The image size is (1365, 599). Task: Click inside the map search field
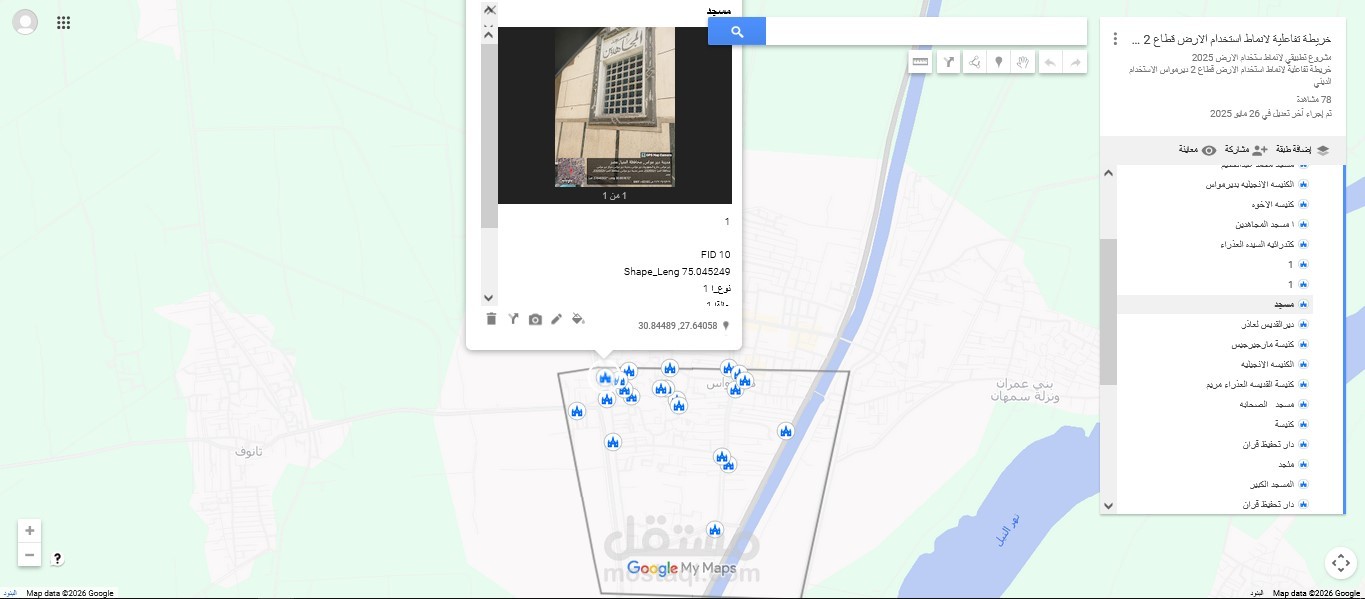[x=926, y=32]
